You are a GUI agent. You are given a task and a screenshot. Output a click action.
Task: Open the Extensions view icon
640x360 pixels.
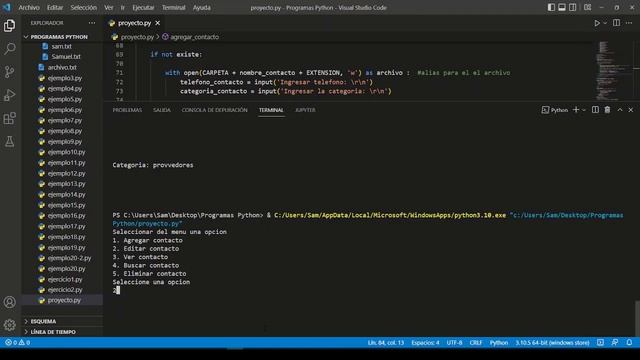pyautogui.click(x=9, y=118)
